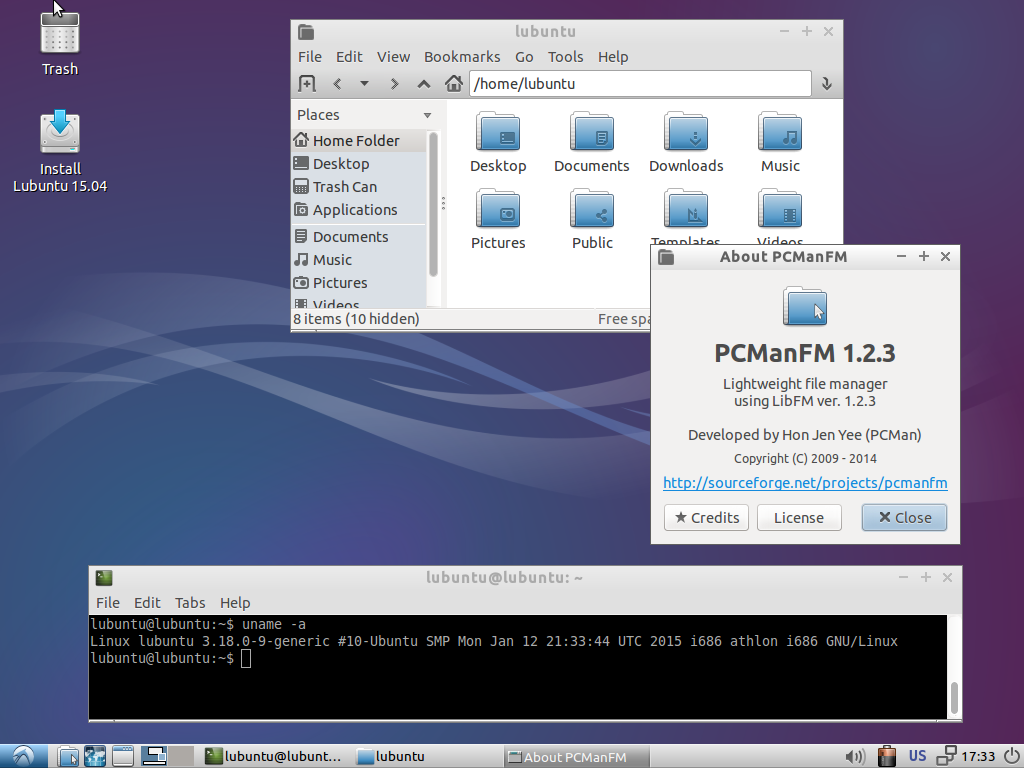
Task: Click the power/logout icon in panel
Action: (1010, 756)
